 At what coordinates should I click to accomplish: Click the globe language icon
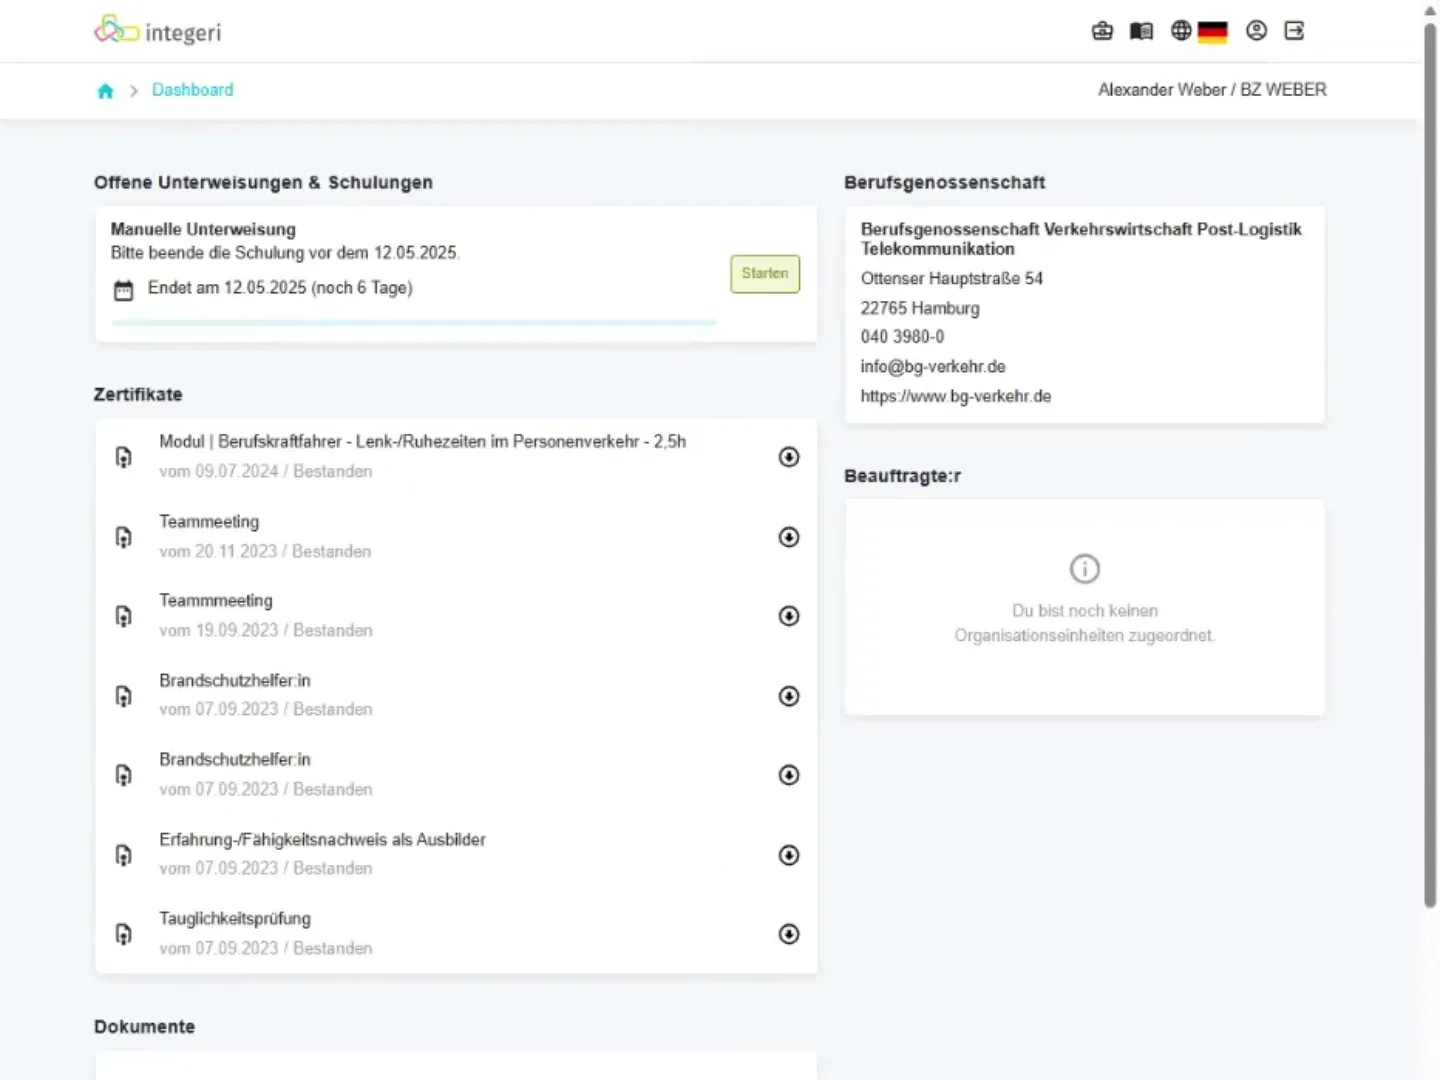pos(1181,31)
